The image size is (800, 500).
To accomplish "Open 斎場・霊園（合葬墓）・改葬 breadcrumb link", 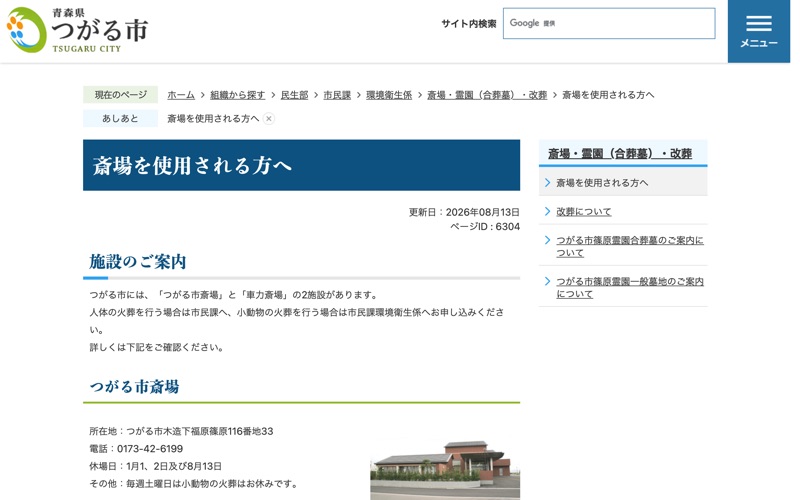I will click(x=487, y=95).
